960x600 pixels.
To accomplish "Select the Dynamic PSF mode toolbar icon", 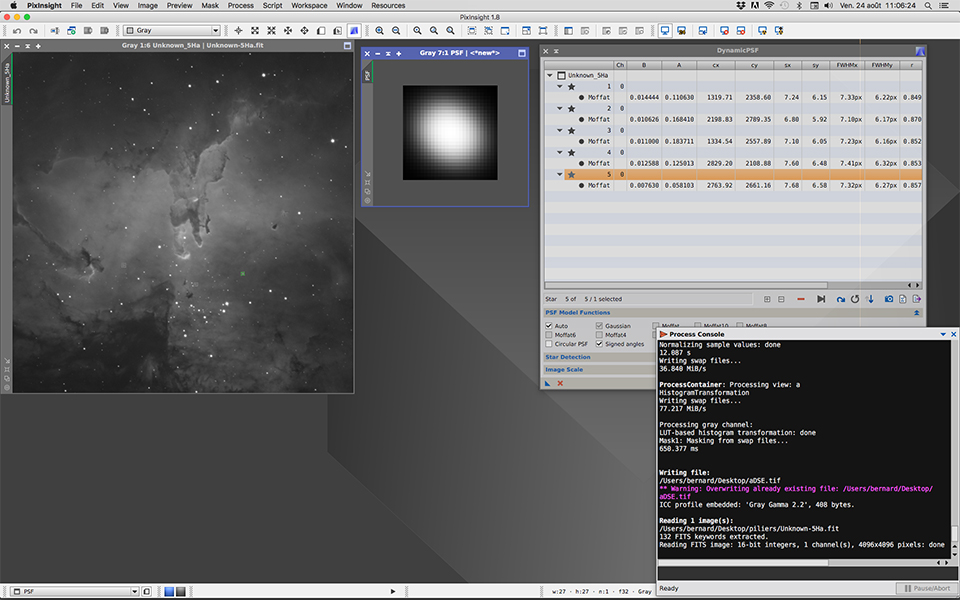I will coord(355,31).
